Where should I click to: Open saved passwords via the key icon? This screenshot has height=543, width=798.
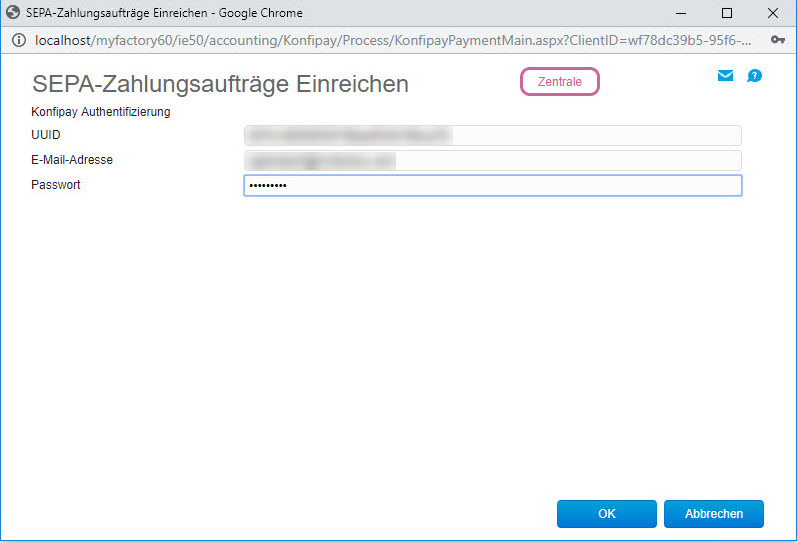click(778, 40)
